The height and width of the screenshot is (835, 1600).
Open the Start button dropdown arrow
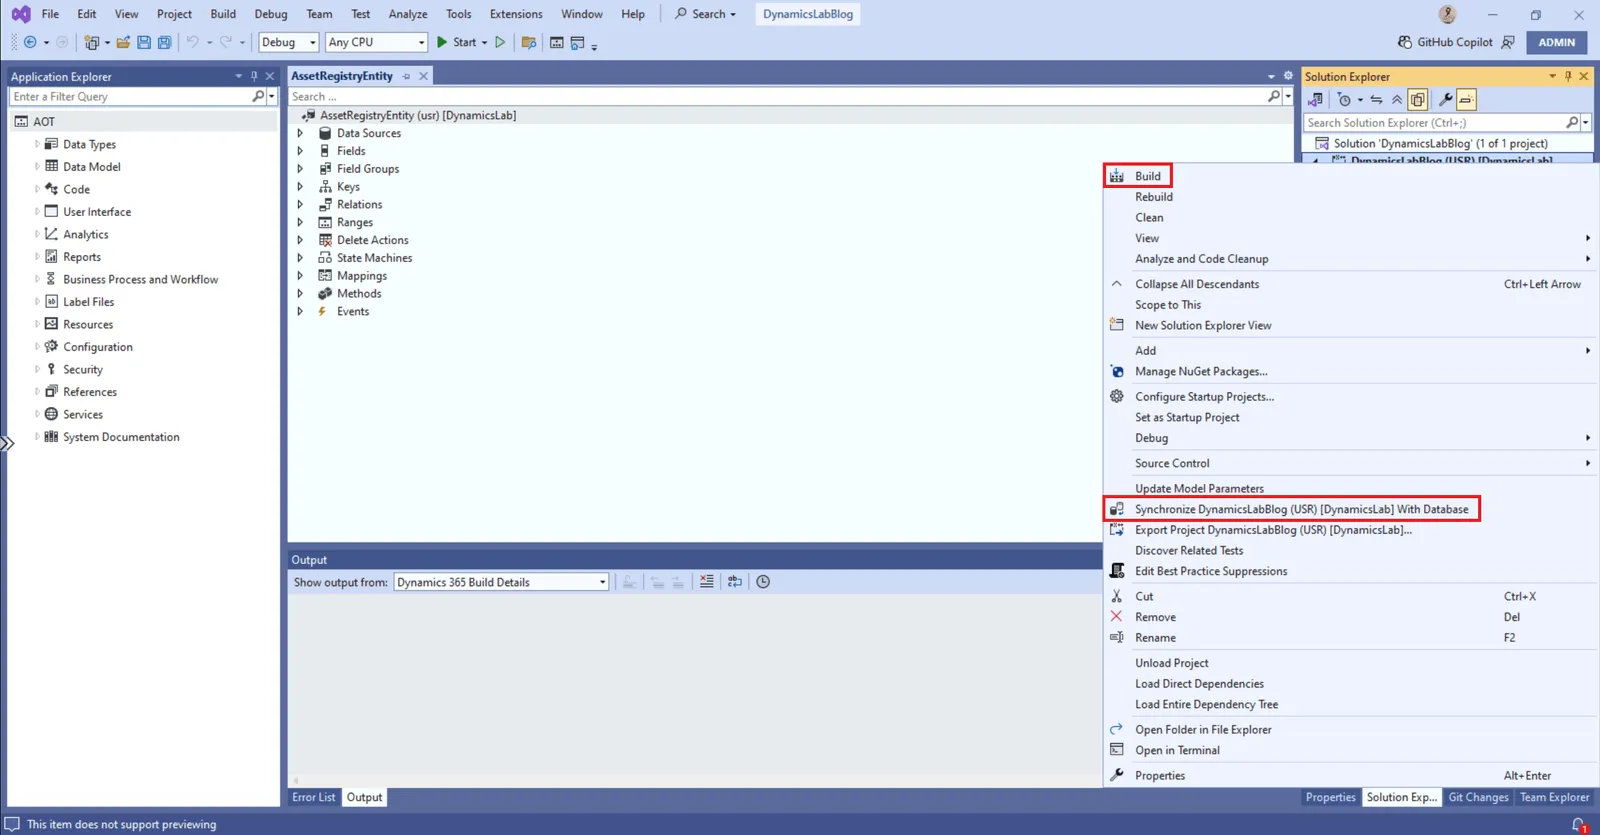485,42
